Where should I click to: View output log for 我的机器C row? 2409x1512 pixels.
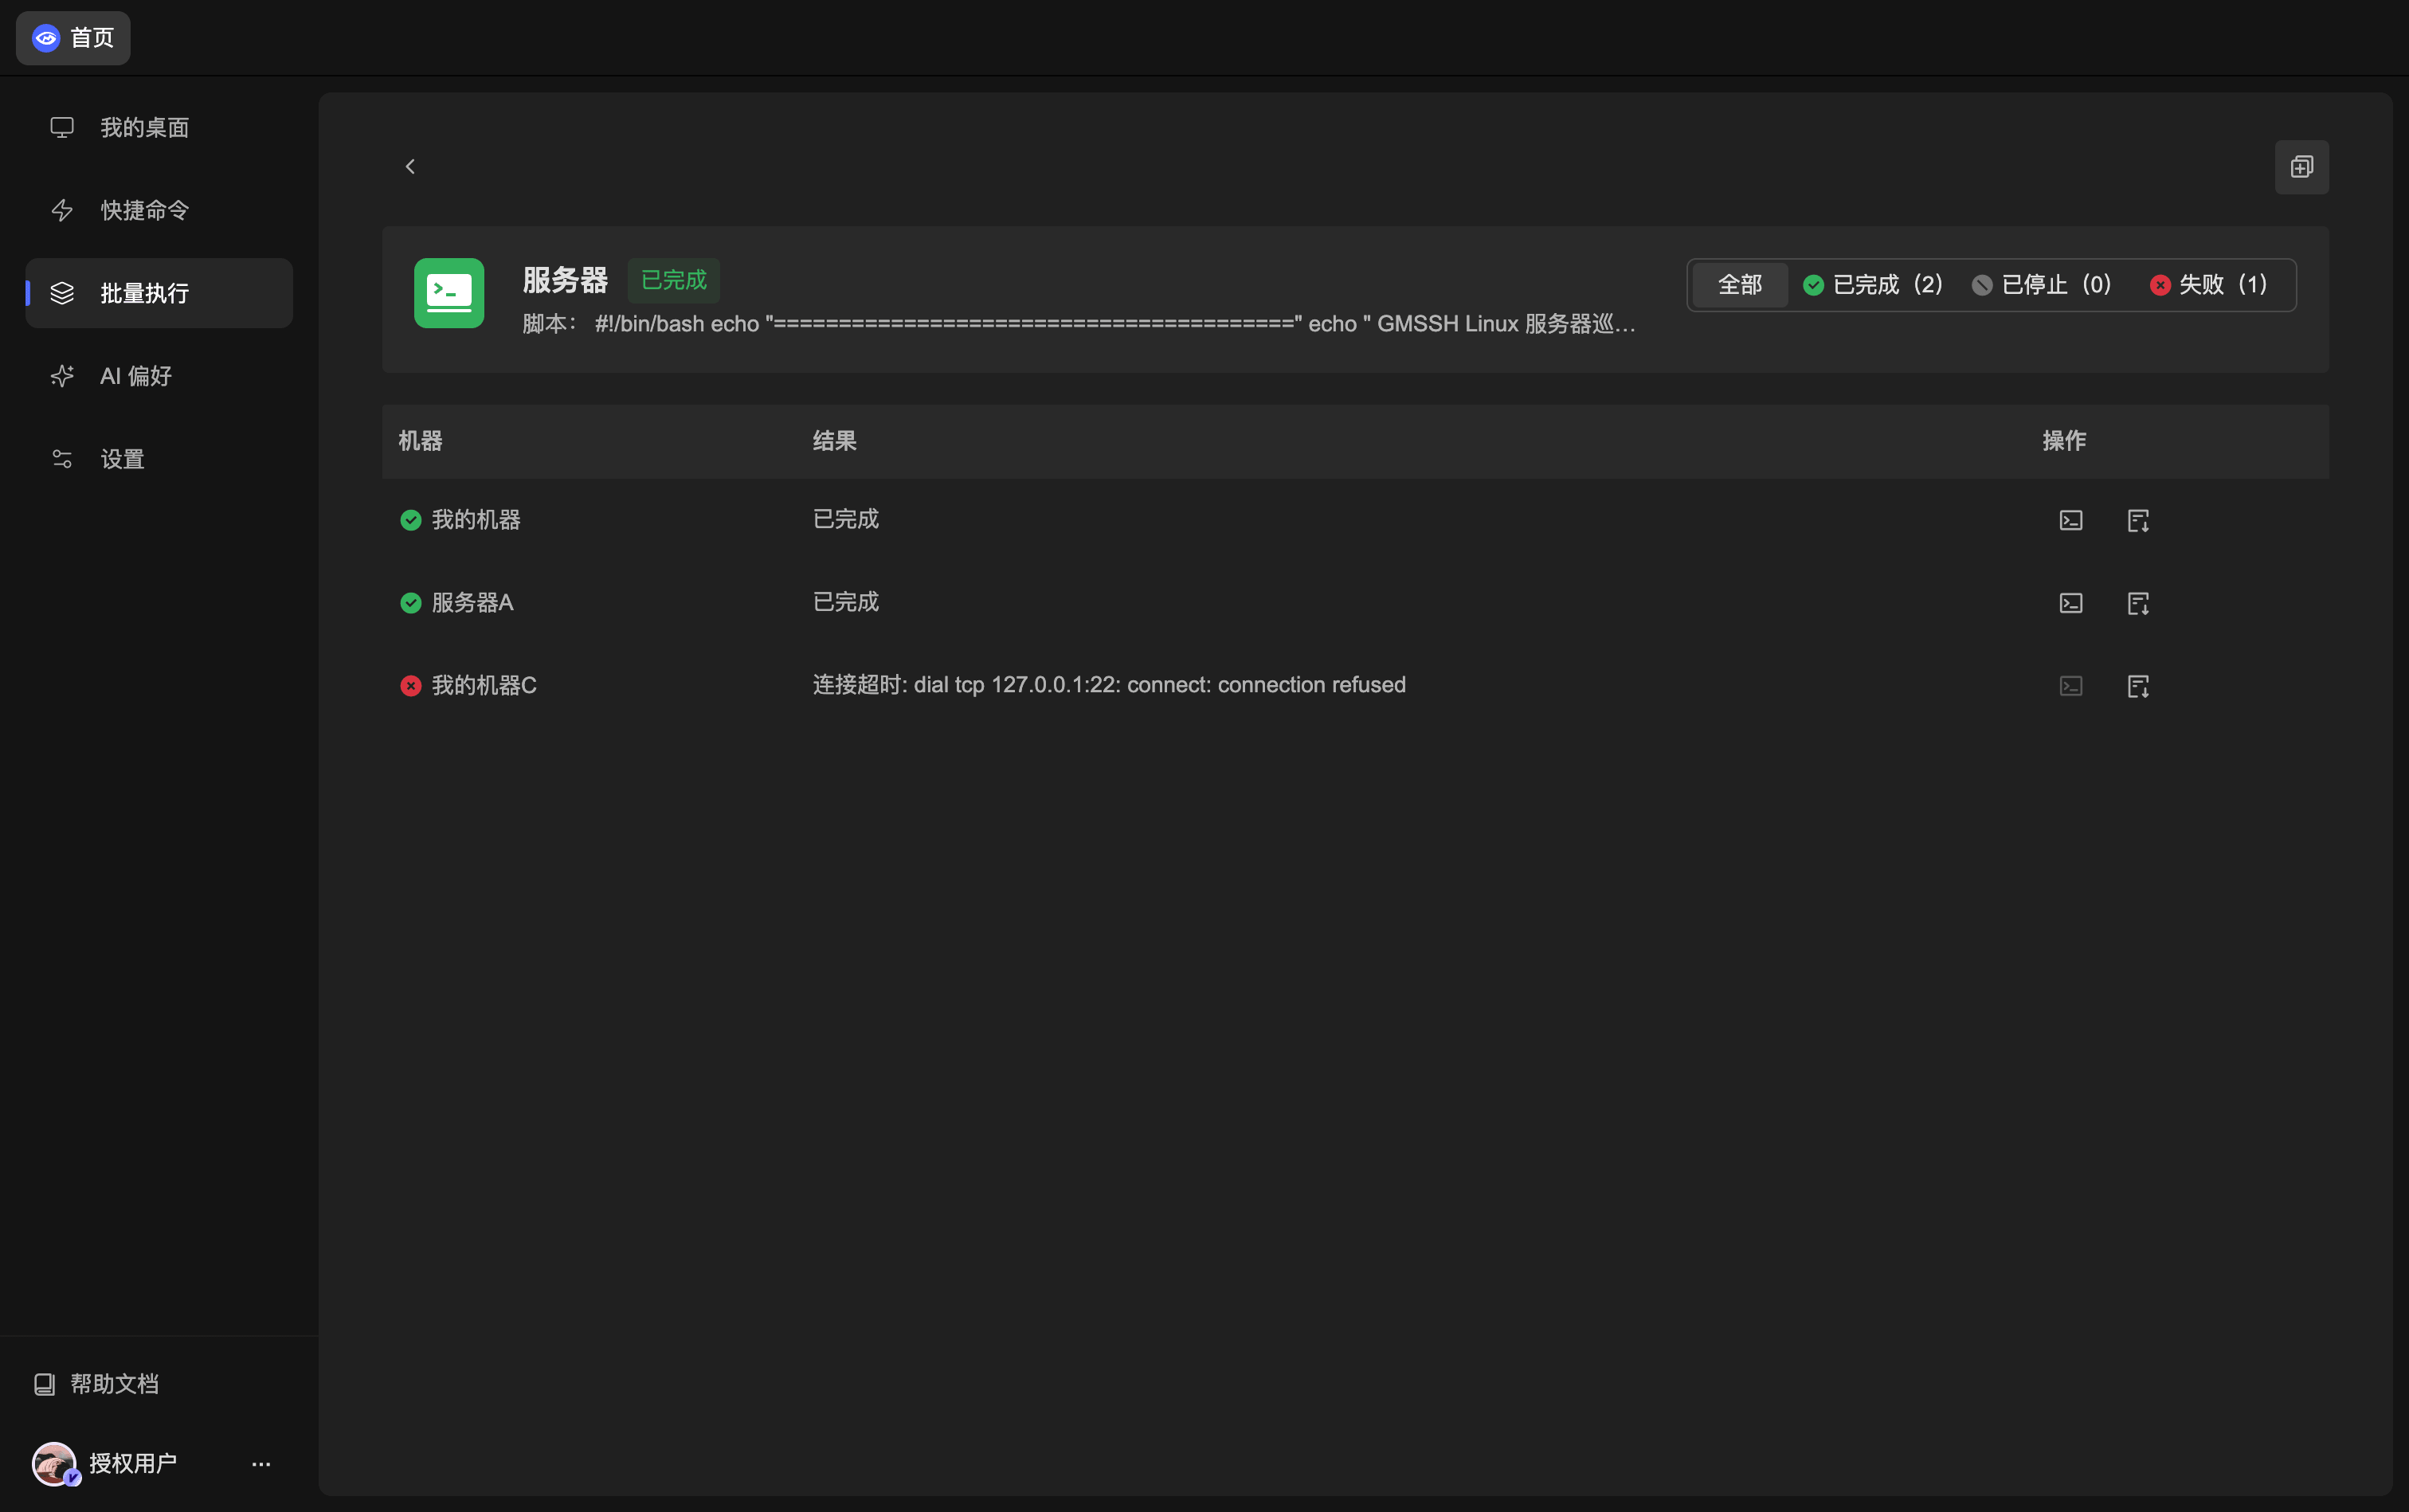2138,686
